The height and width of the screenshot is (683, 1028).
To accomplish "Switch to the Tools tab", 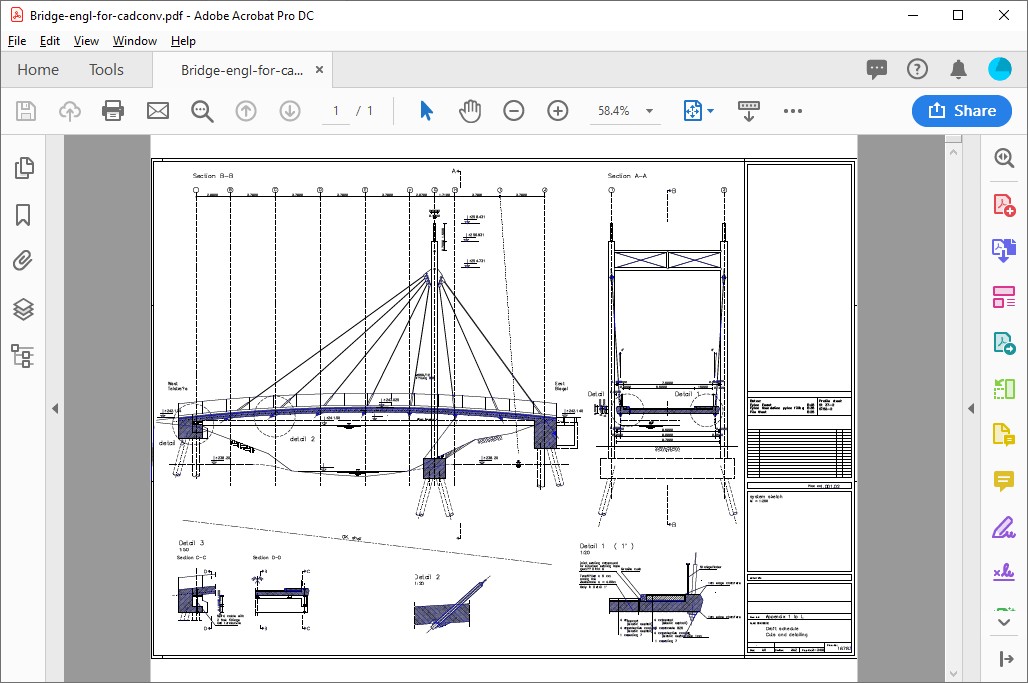I will click(x=106, y=70).
